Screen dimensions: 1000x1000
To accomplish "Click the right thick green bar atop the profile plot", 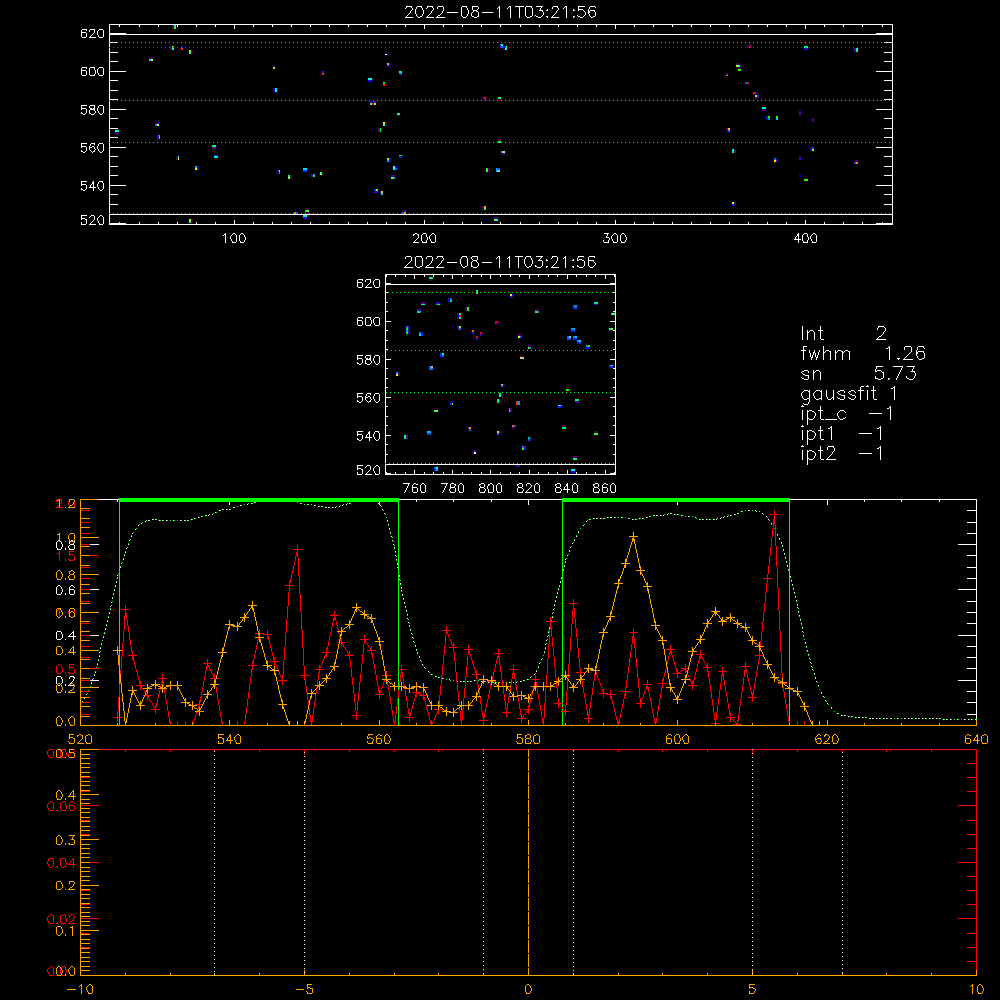I will pyautogui.click(x=676, y=500).
